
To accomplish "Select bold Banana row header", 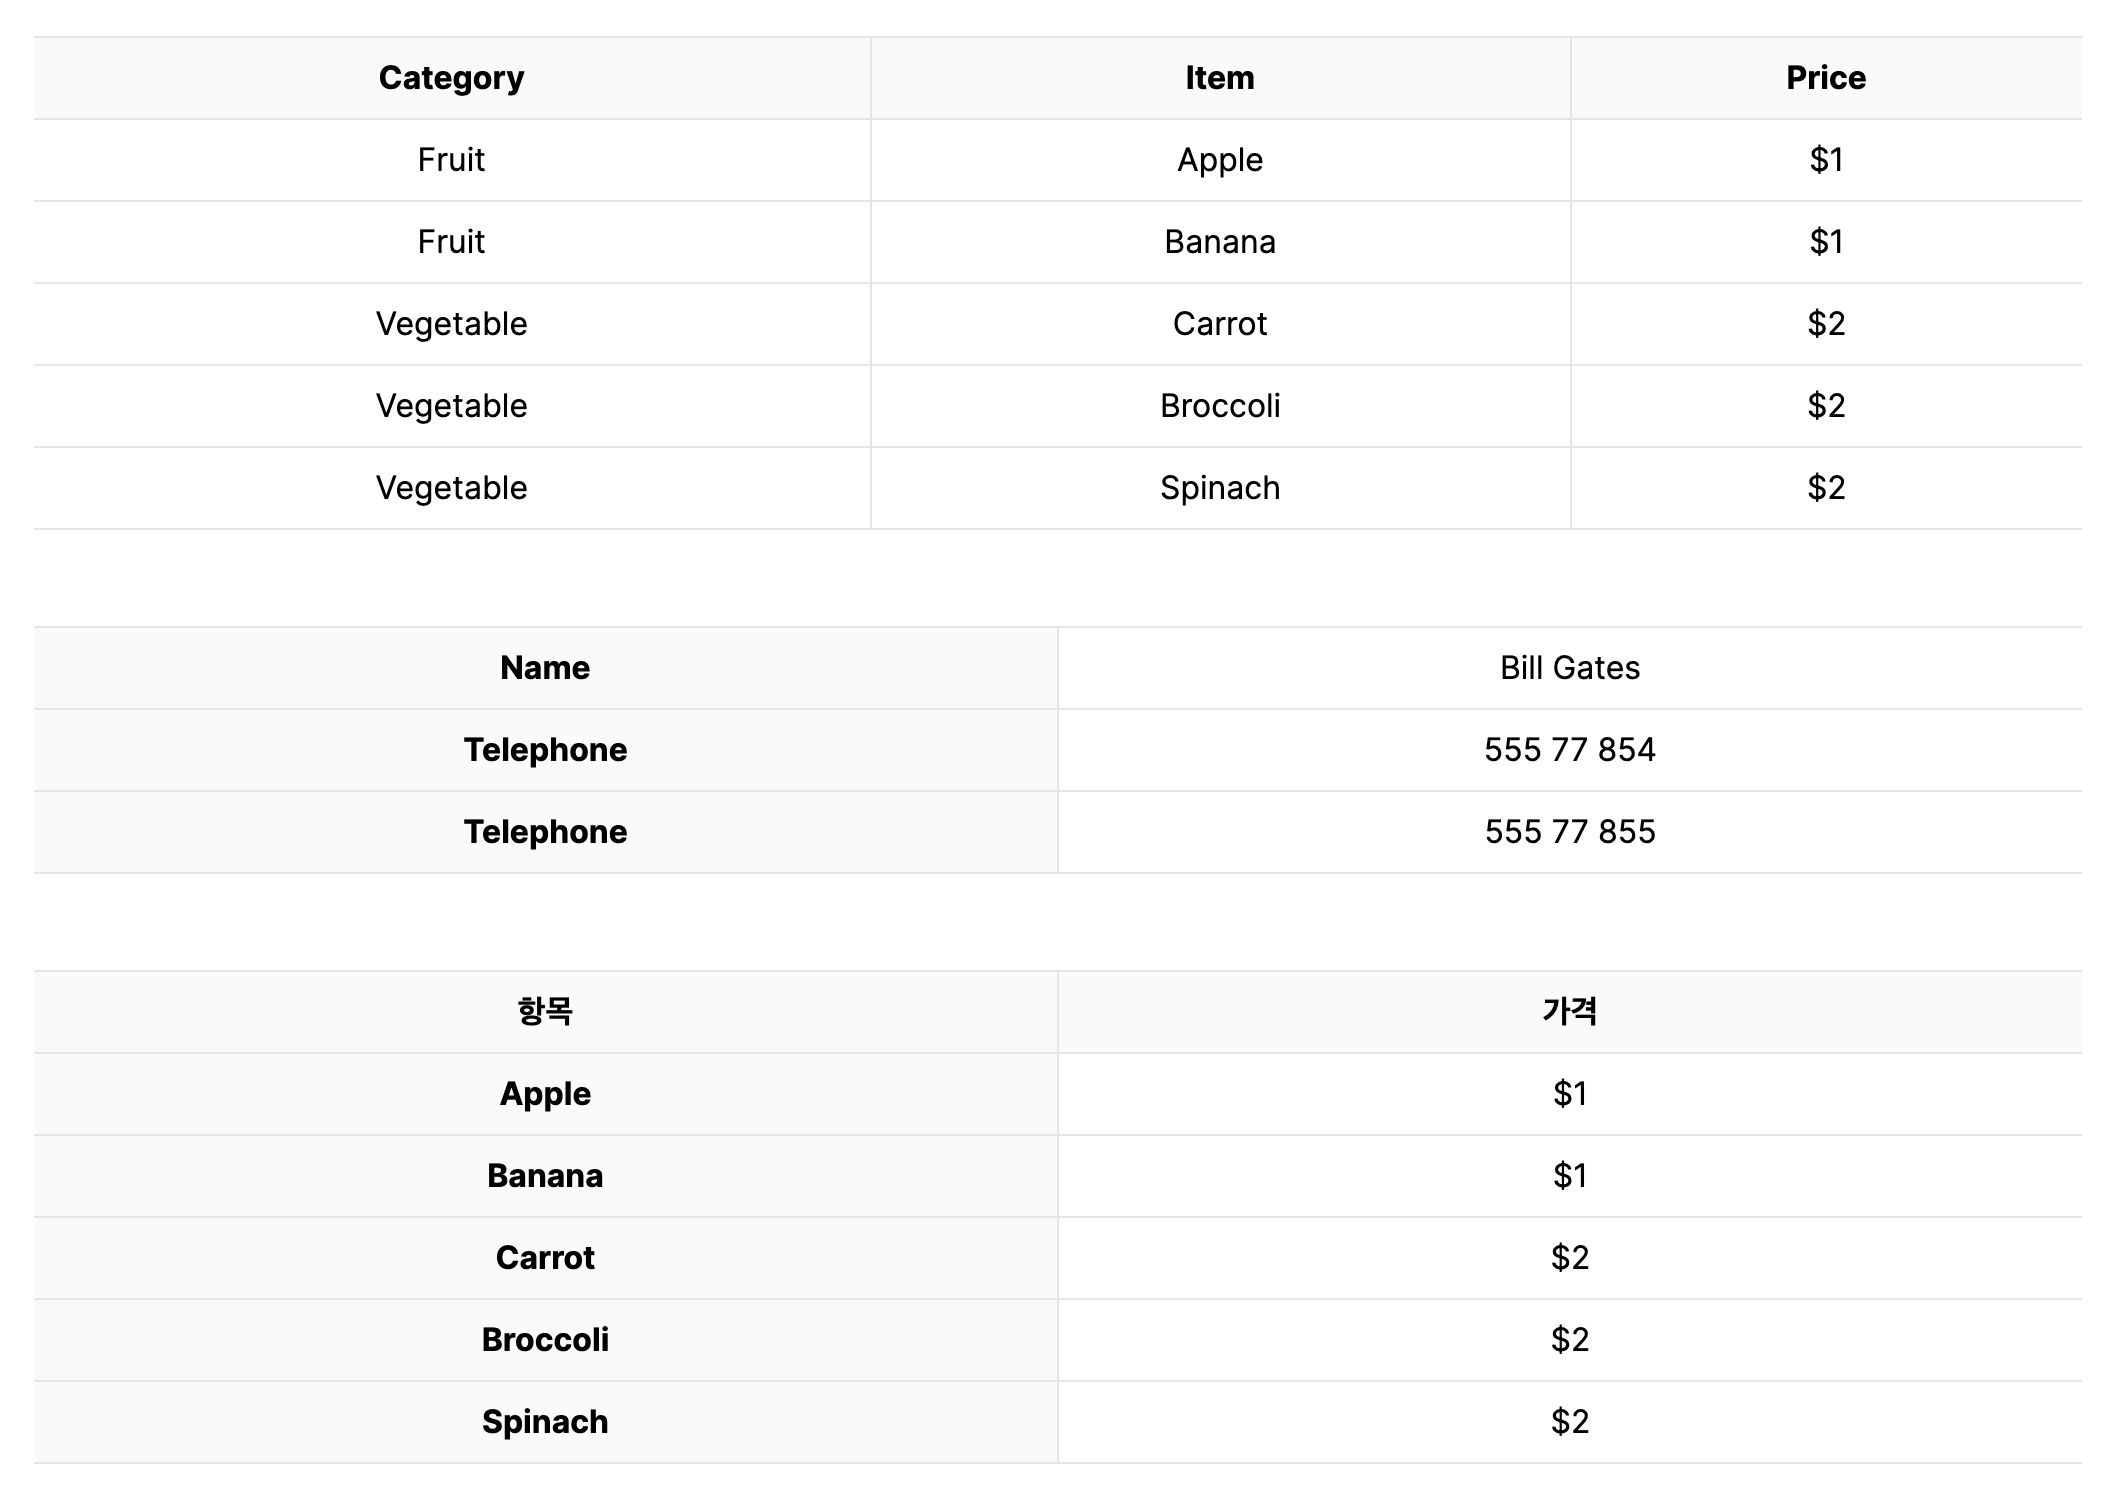I will (545, 1176).
